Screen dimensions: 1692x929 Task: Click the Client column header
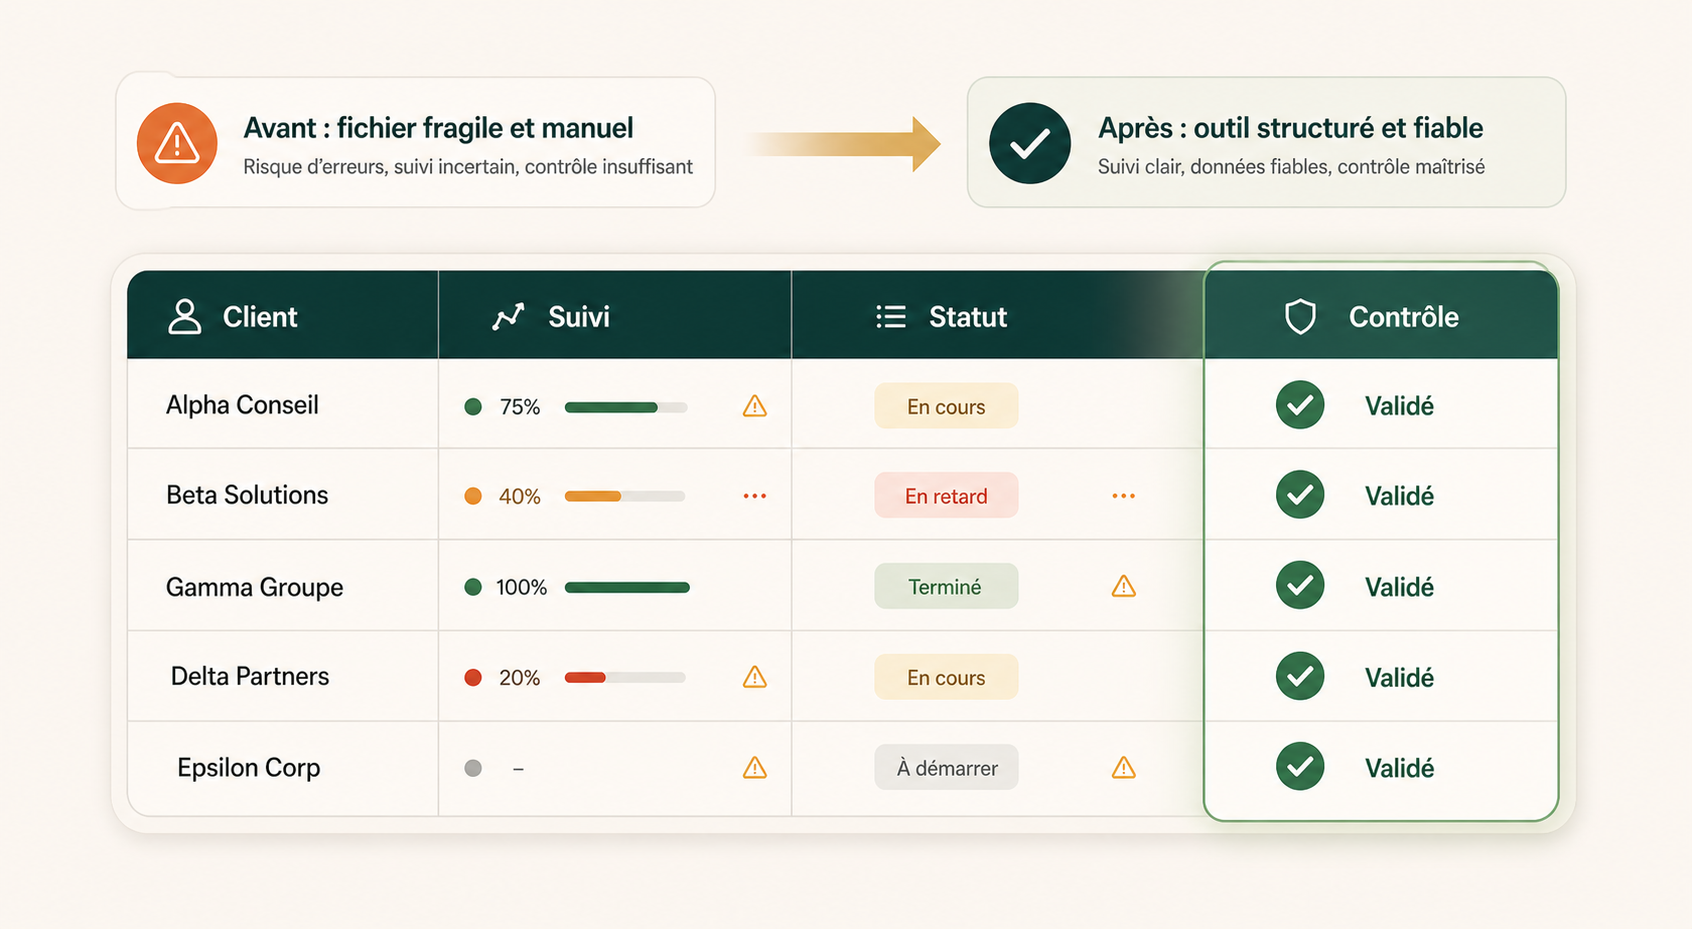[x=283, y=315]
